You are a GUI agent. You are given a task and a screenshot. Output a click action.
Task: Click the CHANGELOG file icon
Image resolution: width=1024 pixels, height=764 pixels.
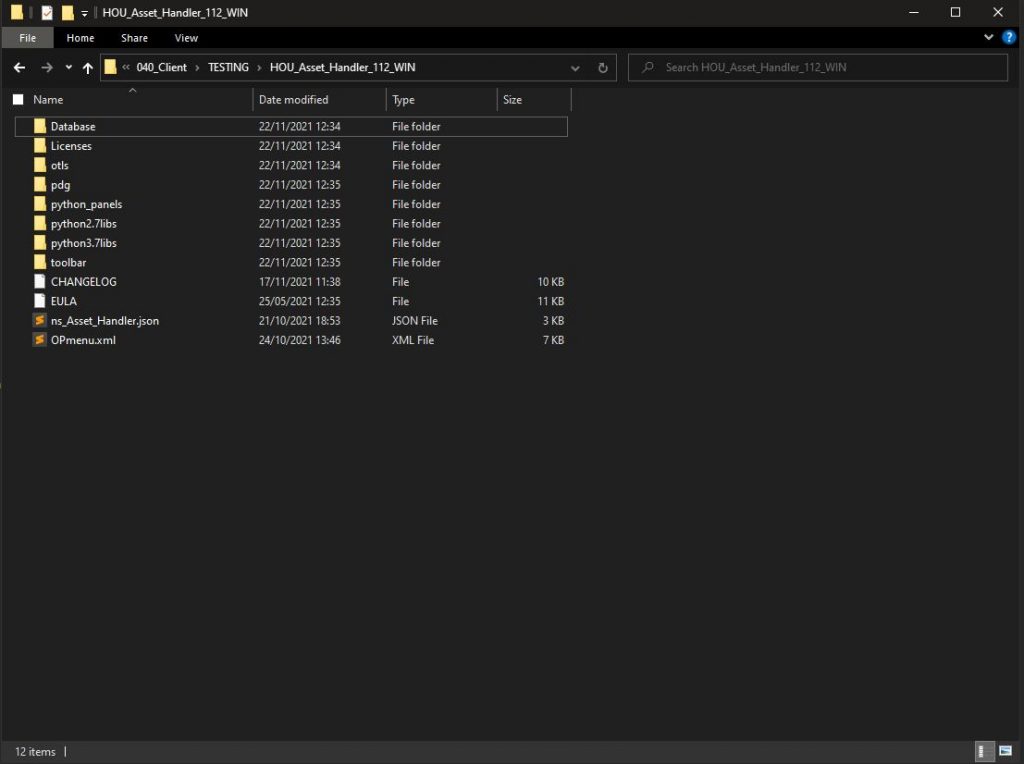[40, 282]
